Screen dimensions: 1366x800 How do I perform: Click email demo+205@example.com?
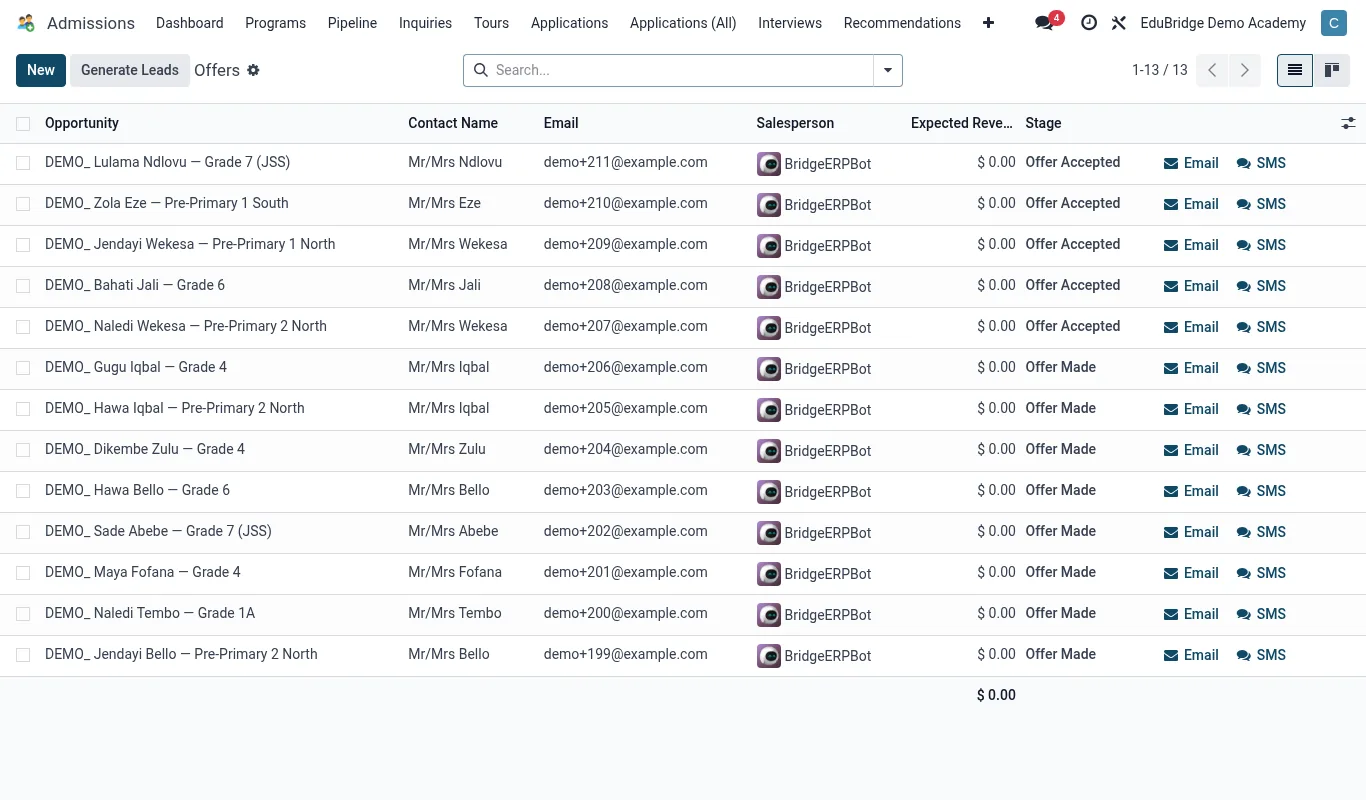626,408
